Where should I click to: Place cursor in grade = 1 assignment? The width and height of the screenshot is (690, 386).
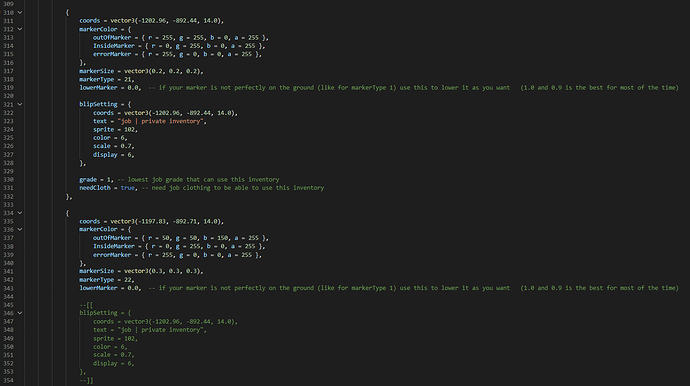tap(96, 180)
